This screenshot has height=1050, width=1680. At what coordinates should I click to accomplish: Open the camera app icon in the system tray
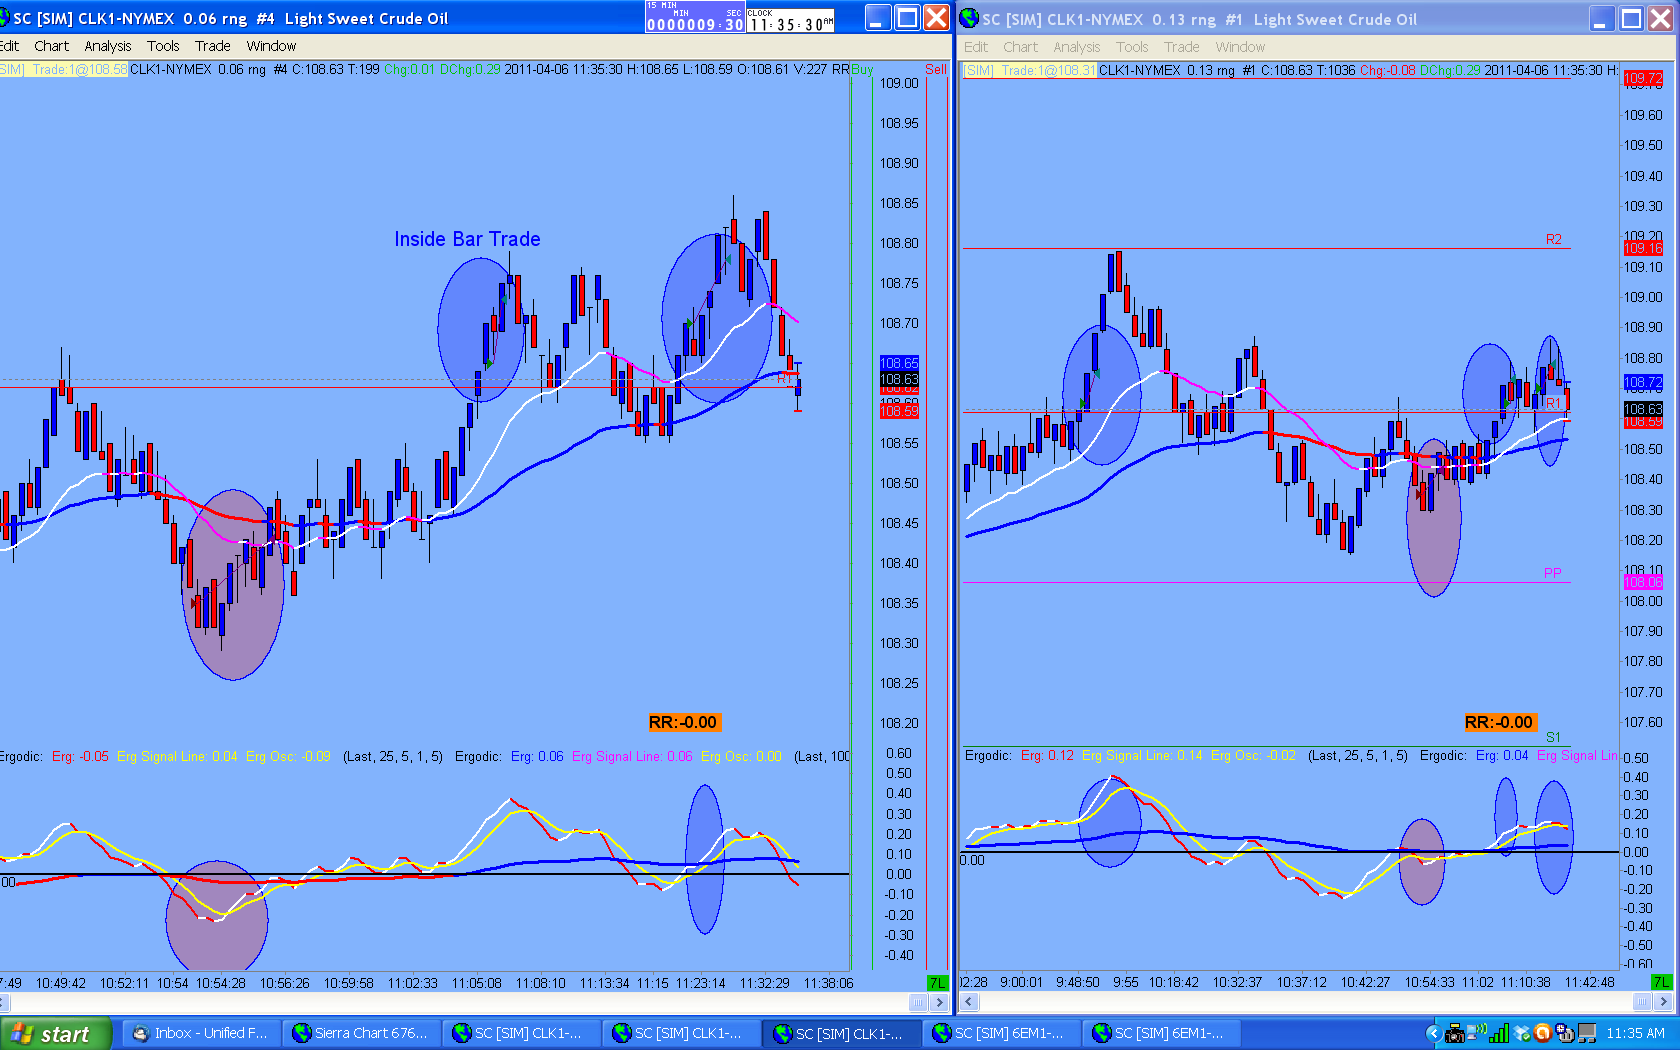[1455, 1033]
